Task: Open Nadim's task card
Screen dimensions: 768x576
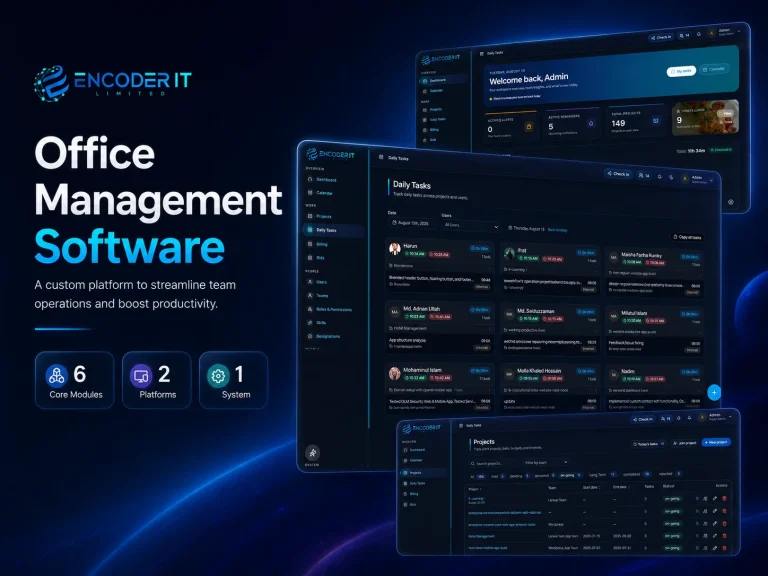Action: click(654, 387)
